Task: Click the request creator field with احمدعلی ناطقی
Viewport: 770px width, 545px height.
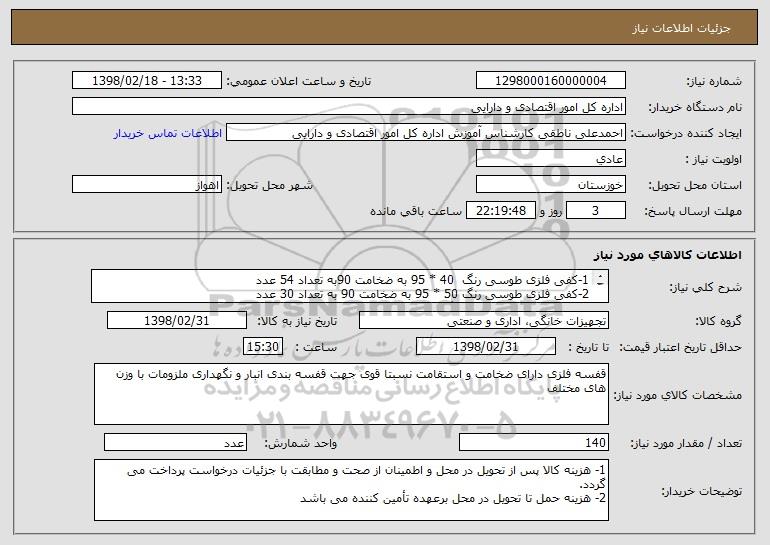Action: coord(426,133)
